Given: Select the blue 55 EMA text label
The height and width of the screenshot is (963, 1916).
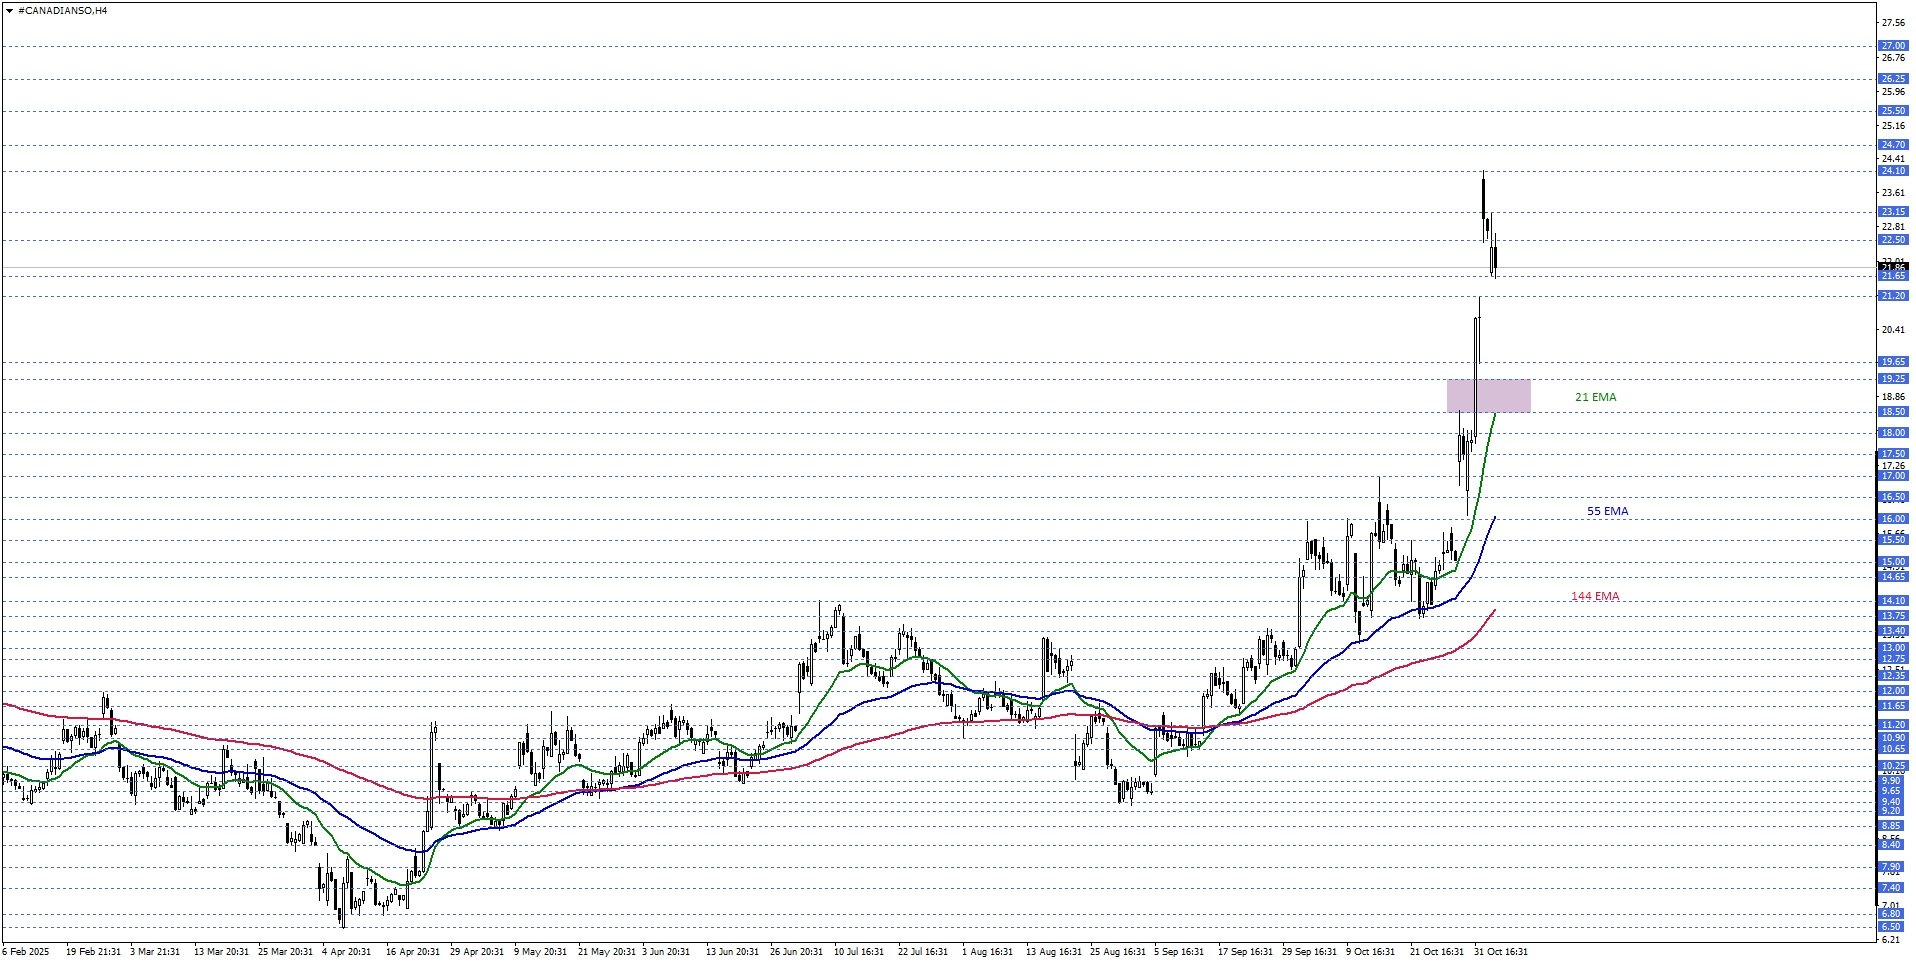Looking at the screenshot, I should (1607, 511).
